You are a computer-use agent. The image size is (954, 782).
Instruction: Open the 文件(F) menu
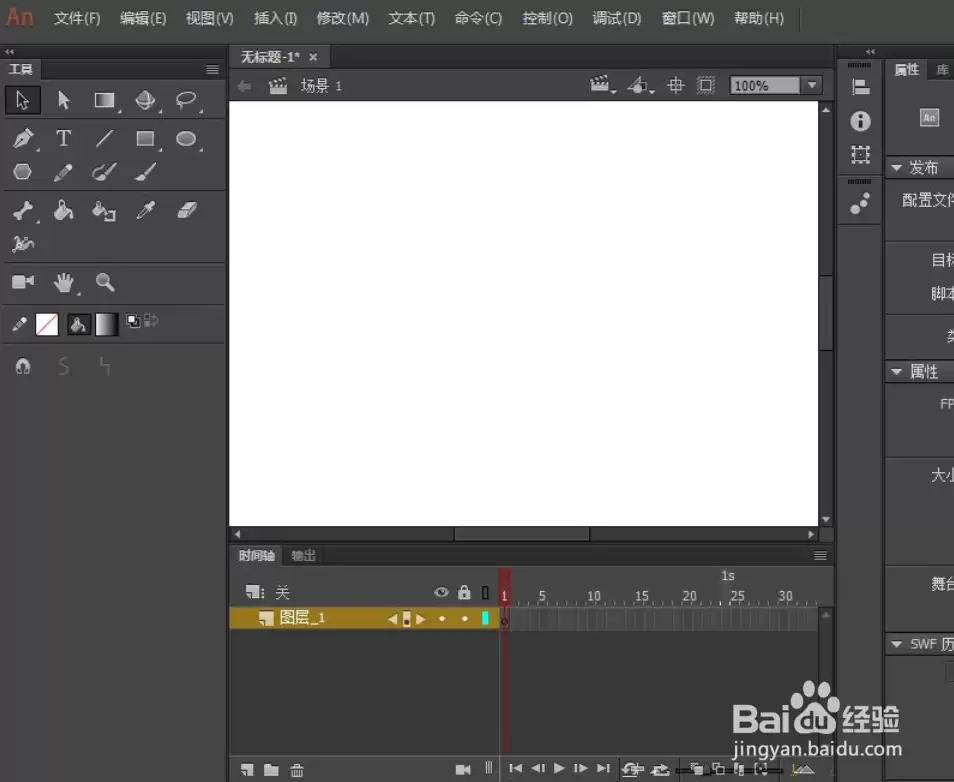pyautogui.click(x=77, y=18)
